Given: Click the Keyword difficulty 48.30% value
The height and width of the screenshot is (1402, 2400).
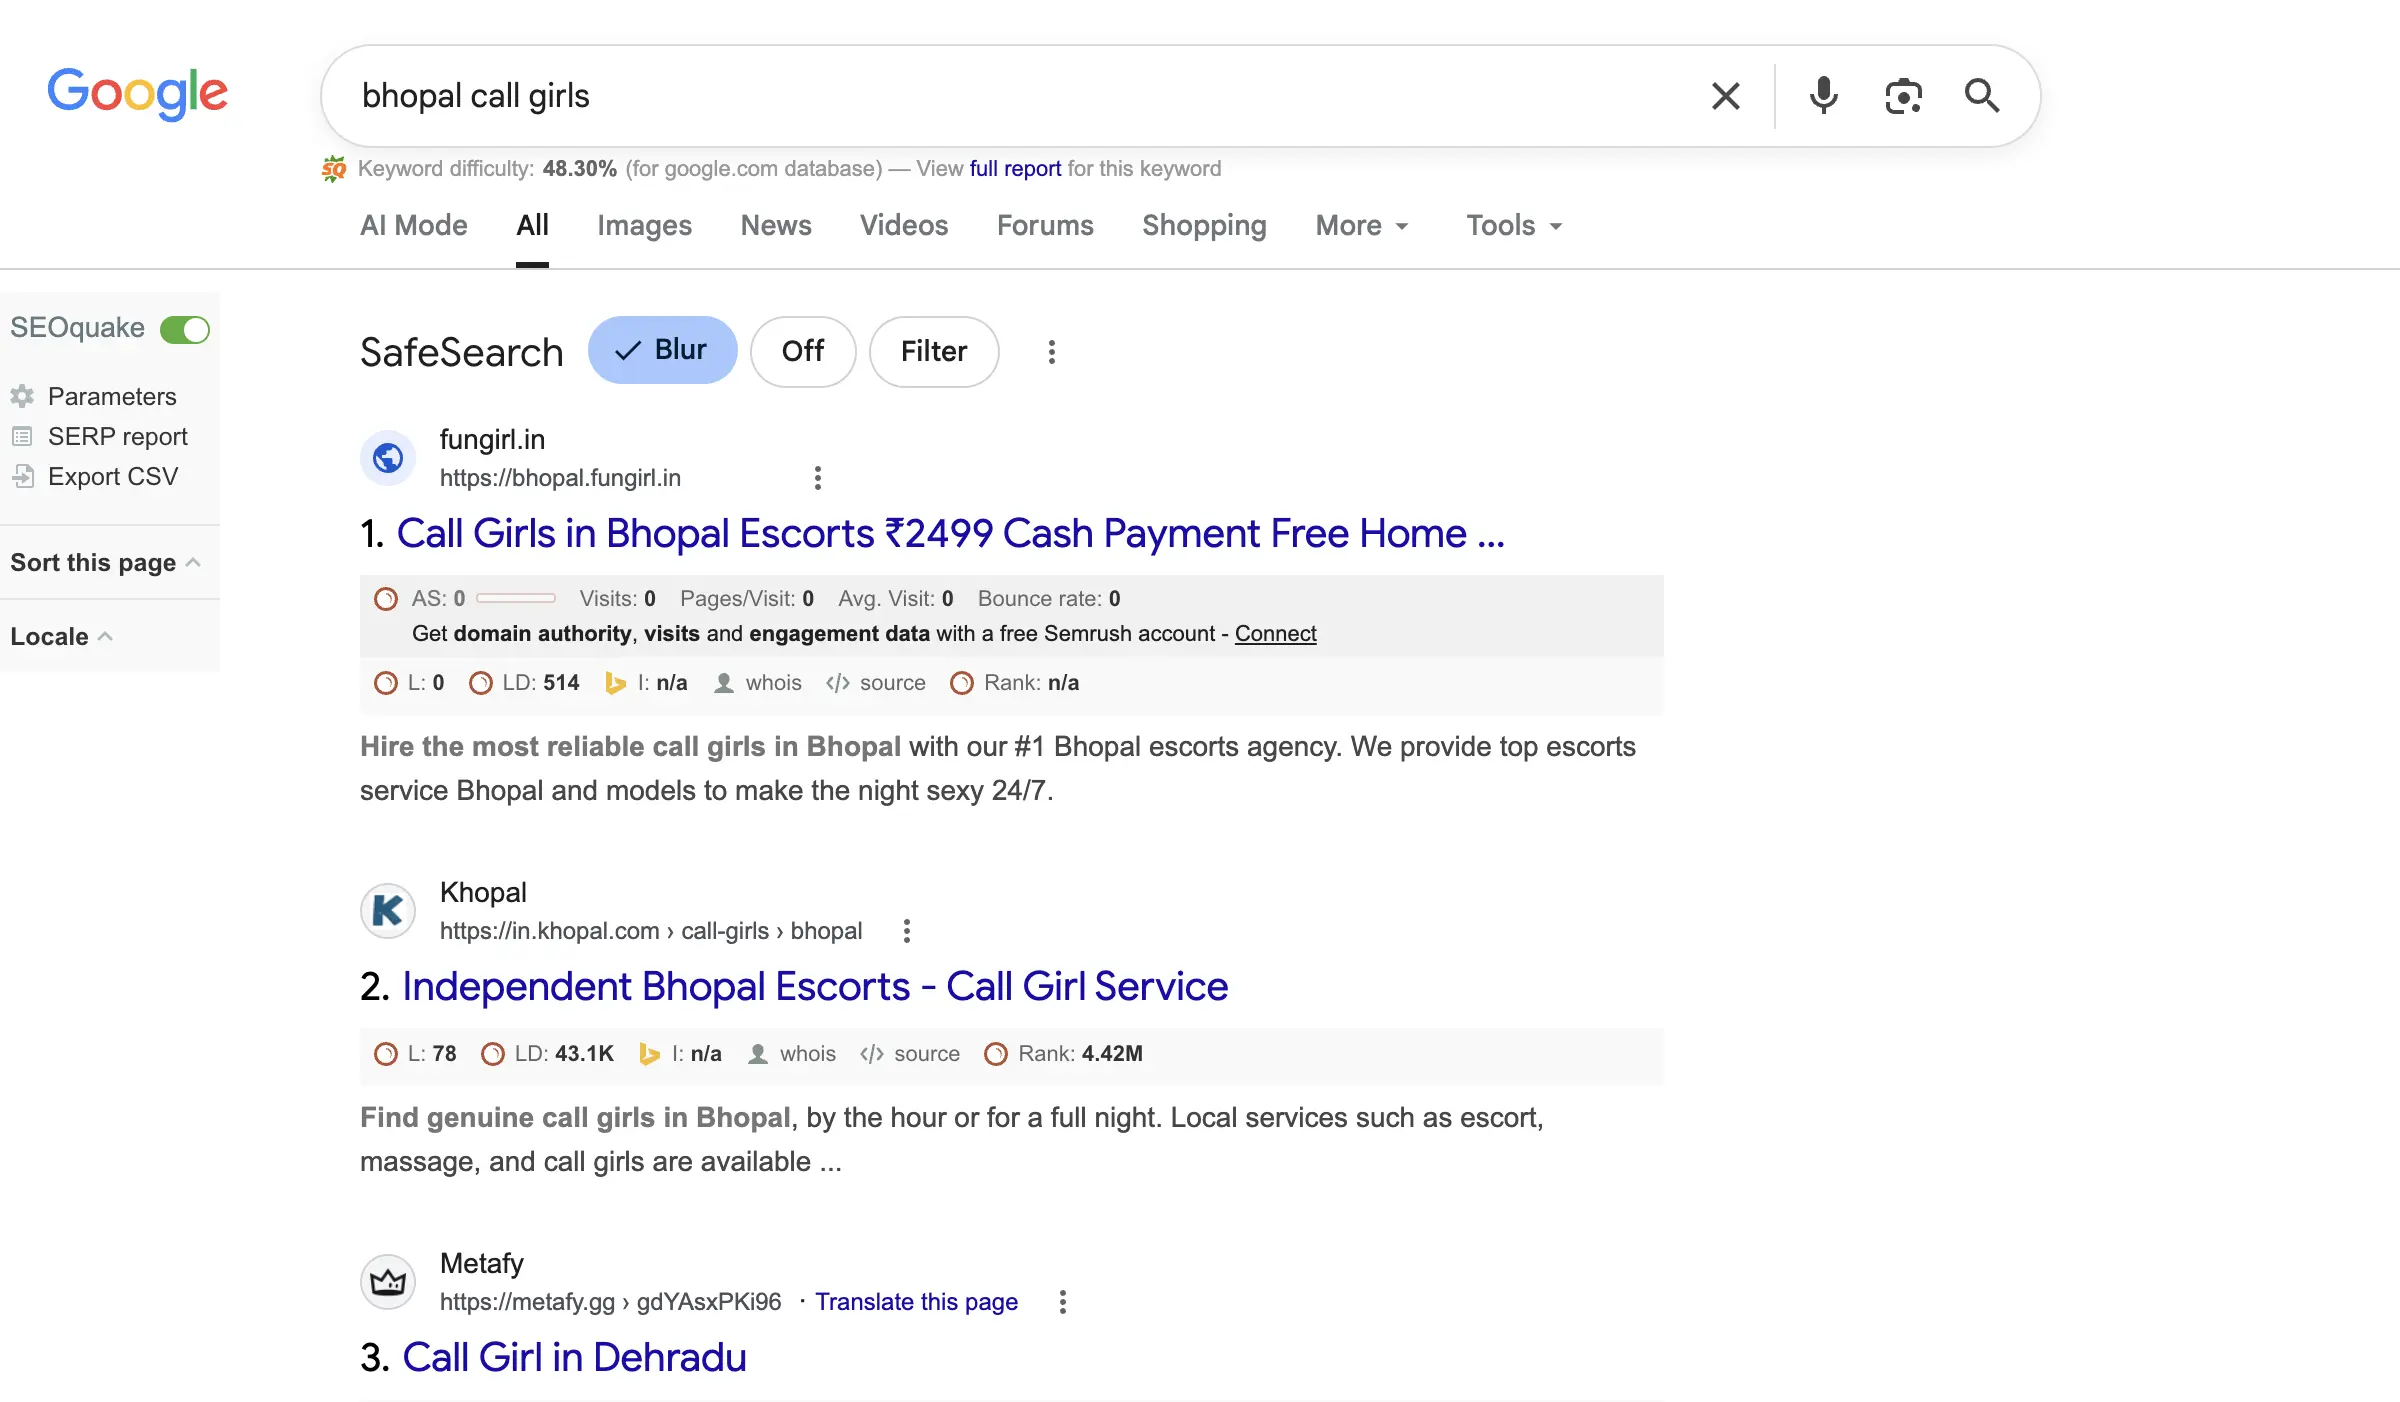Looking at the screenshot, I should point(580,169).
